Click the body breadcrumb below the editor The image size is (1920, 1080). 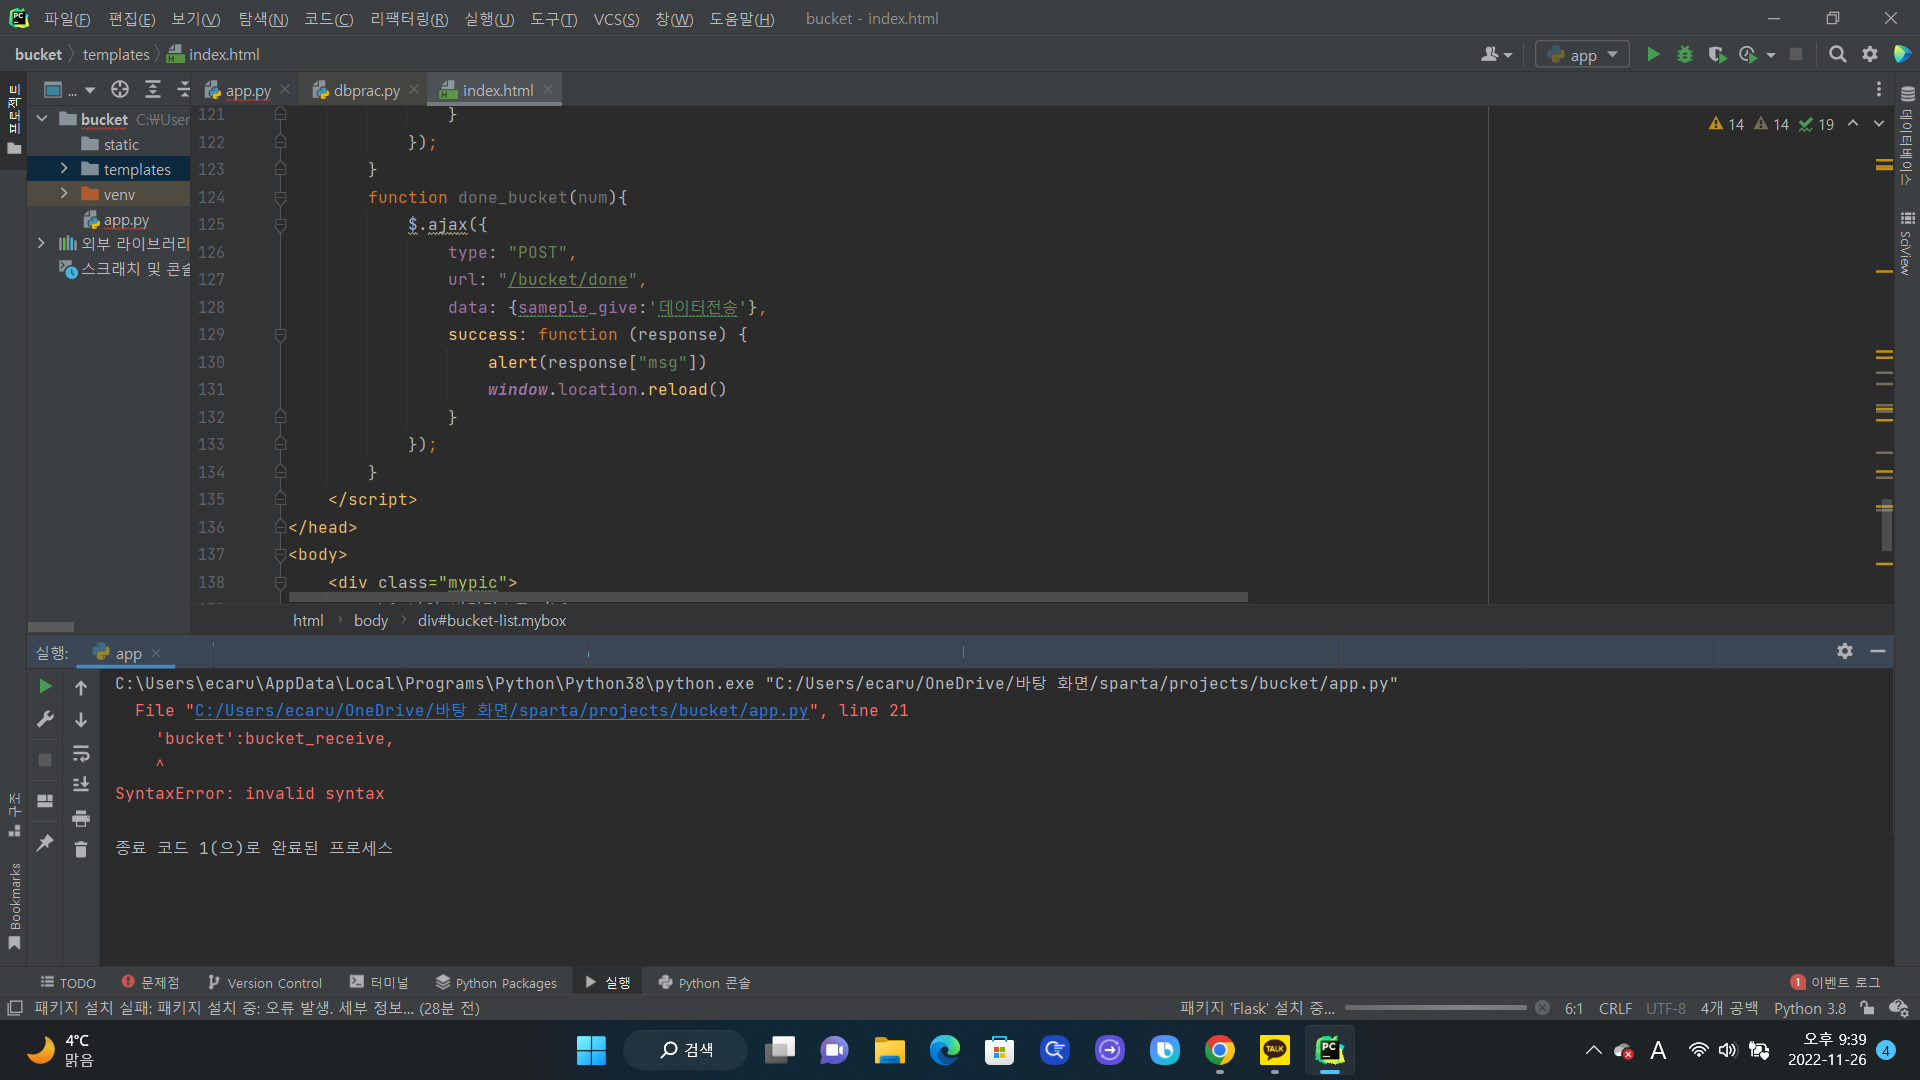(x=371, y=621)
